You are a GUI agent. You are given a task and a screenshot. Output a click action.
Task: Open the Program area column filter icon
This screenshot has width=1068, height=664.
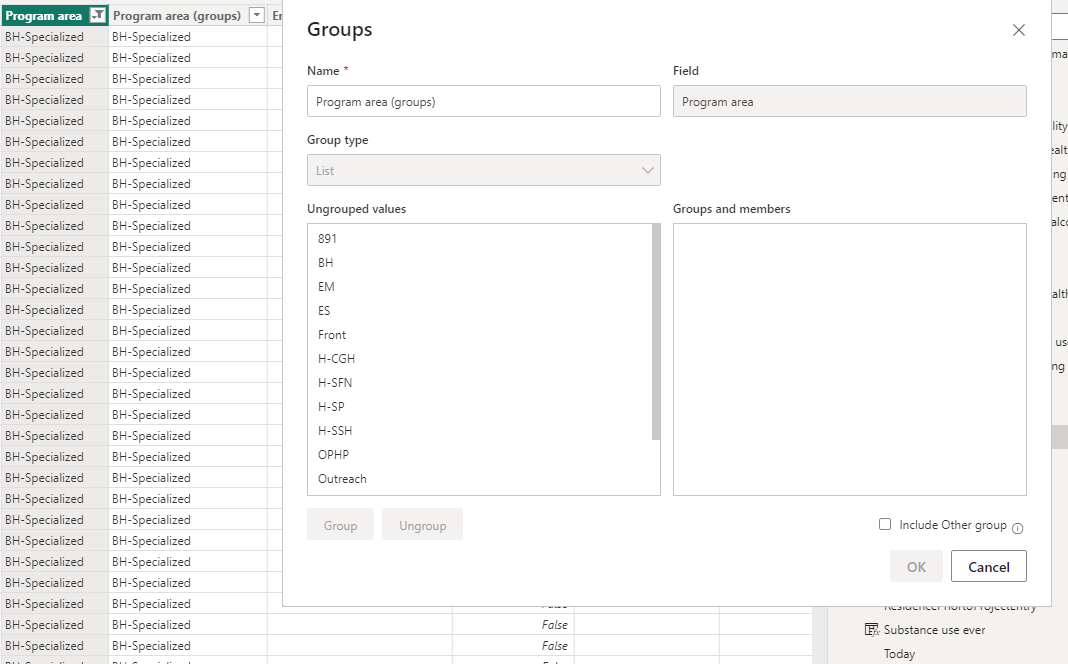[98, 15]
